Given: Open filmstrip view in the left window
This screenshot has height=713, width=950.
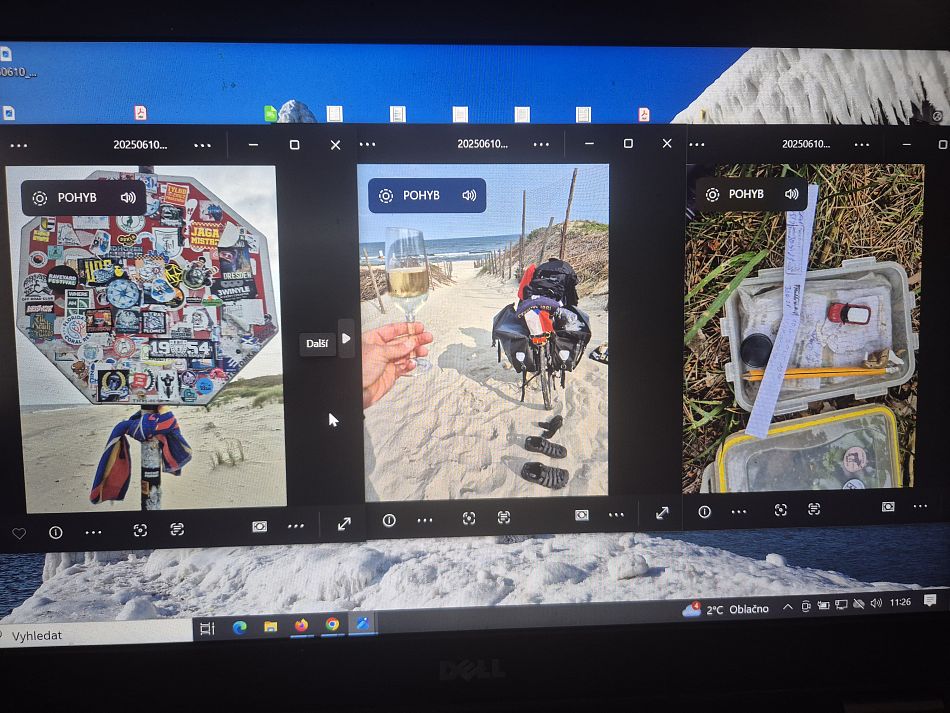Looking at the screenshot, I should [x=259, y=526].
